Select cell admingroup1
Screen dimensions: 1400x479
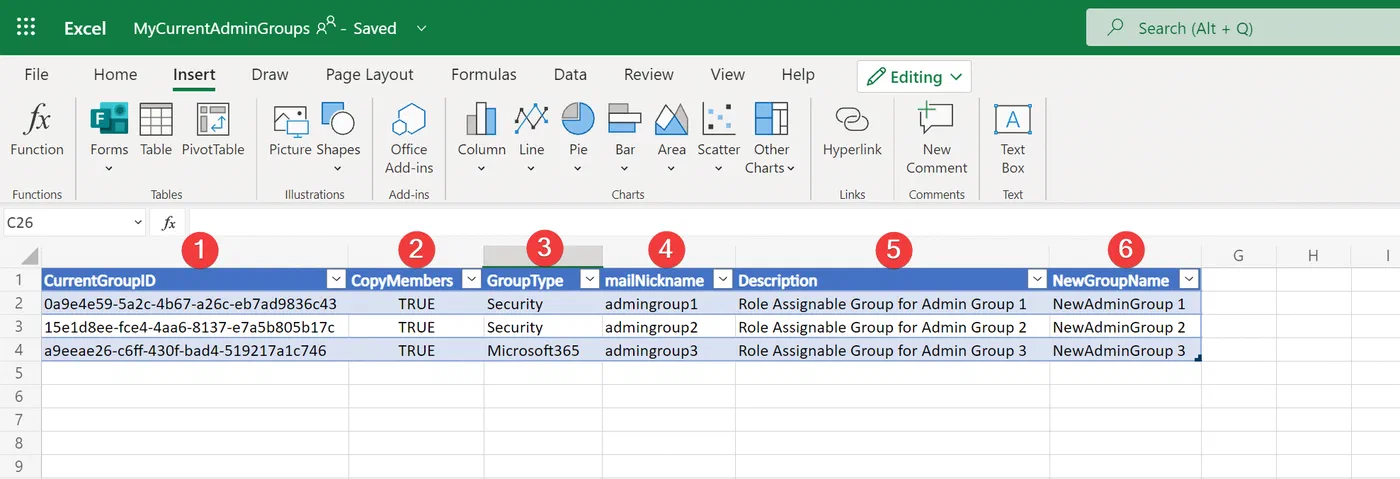click(x=670, y=304)
